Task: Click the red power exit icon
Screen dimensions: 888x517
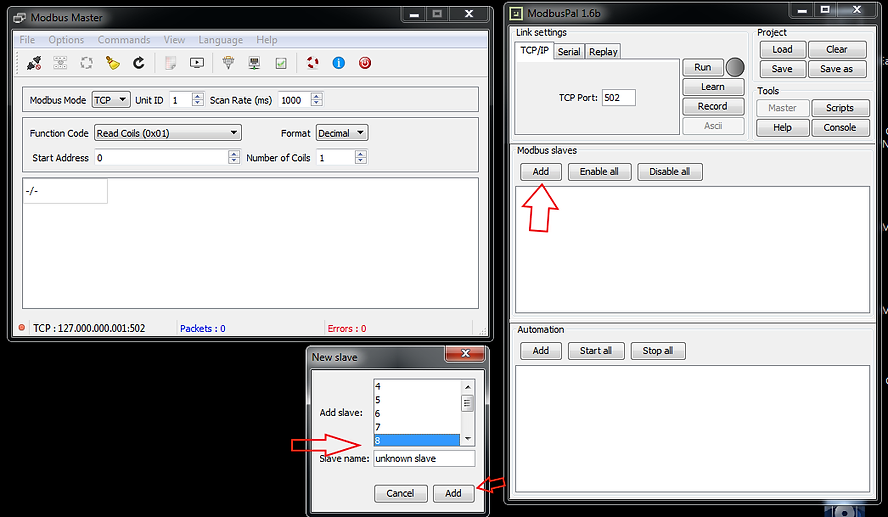Action: (x=365, y=63)
